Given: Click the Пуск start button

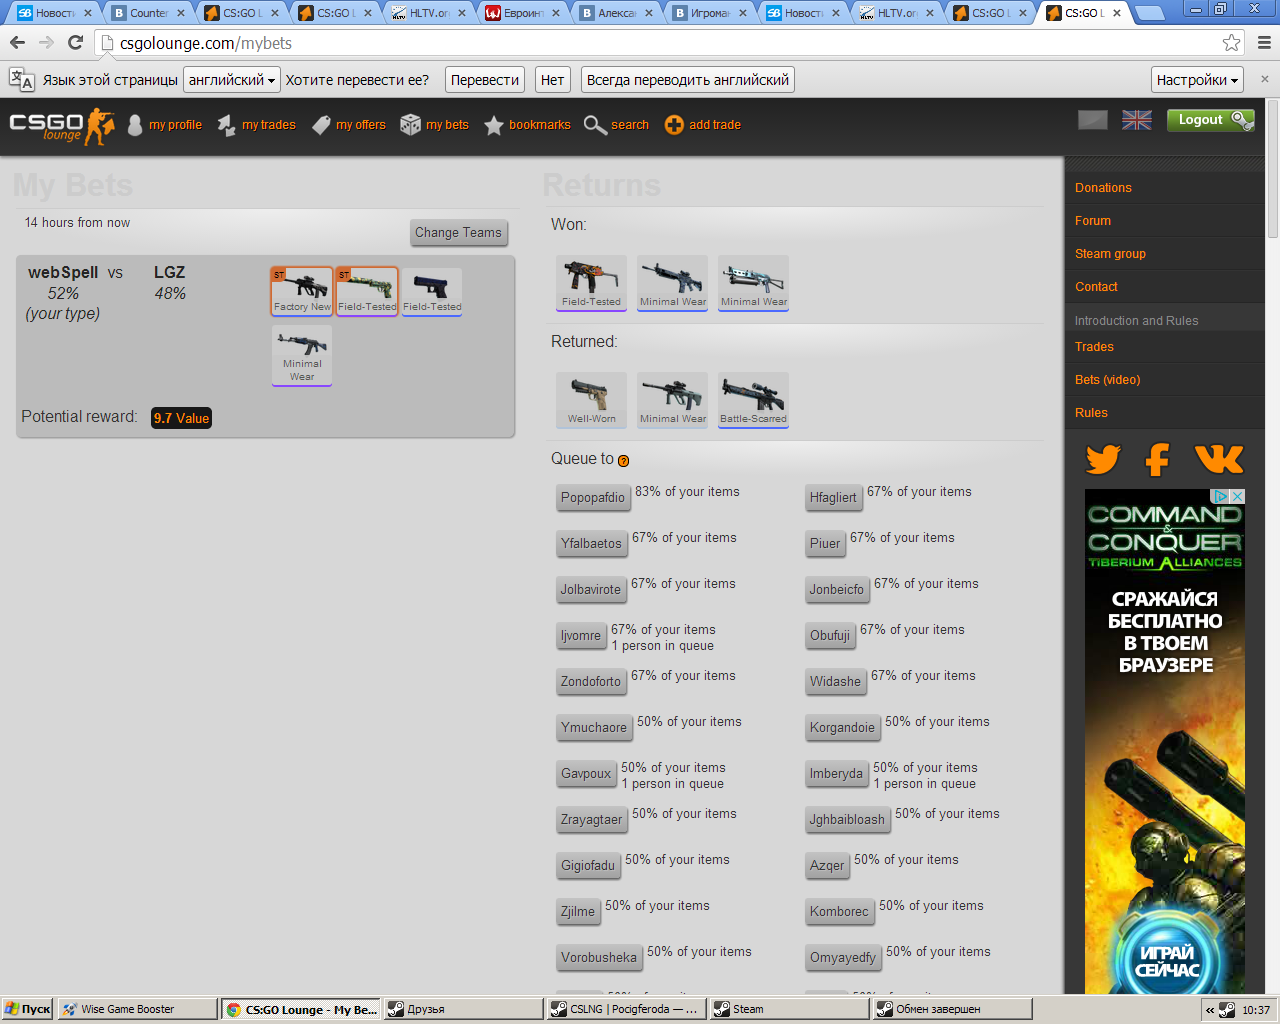Looking at the screenshot, I should (x=27, y=1009).
